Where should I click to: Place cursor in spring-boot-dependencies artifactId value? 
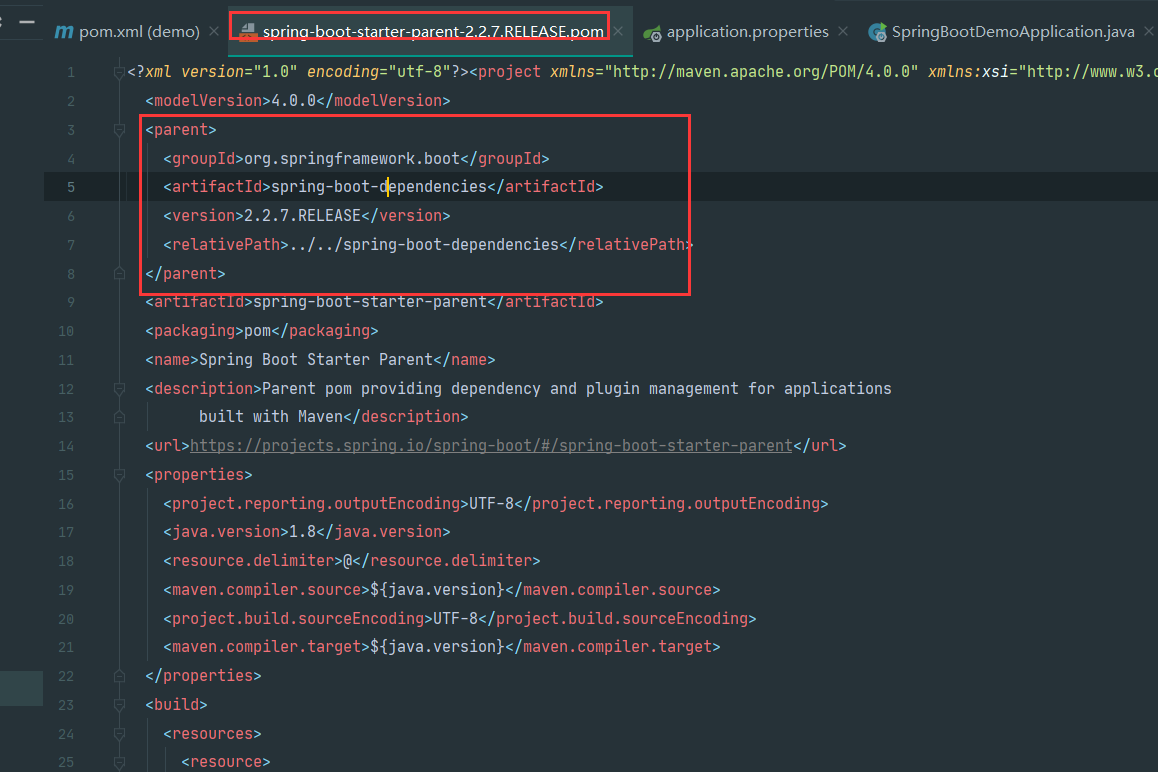(x=379, y=187)
